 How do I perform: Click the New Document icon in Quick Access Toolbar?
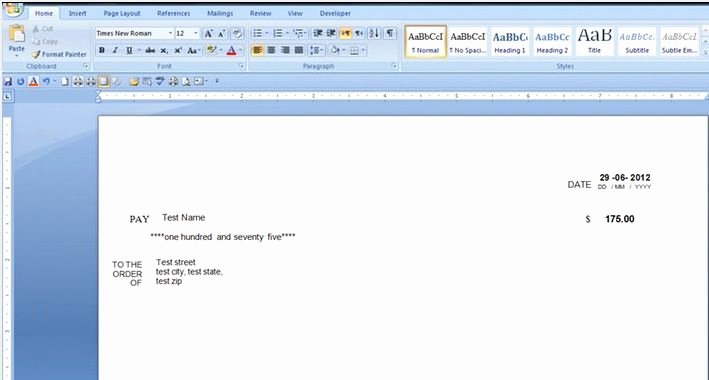(x=65, y=81)
